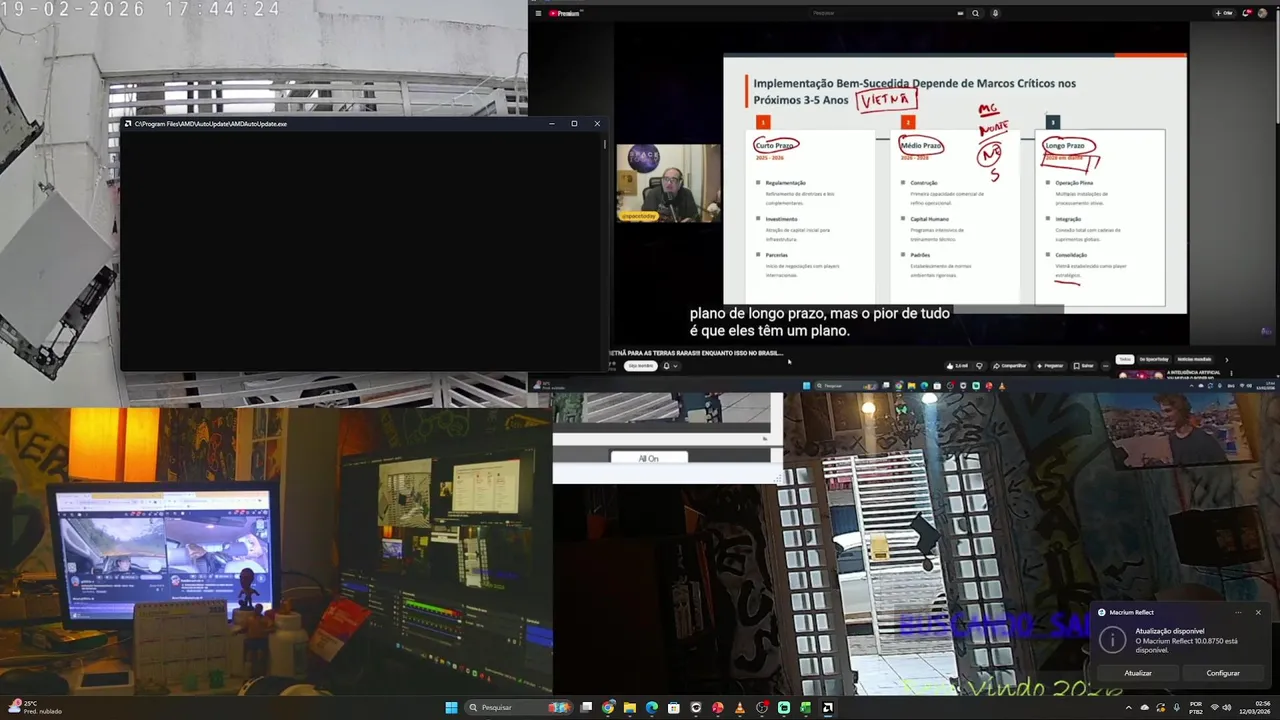Expand the hidden system tray icons
The width and height of the screenshot is (1280, 720).
tap(1129, 708)
